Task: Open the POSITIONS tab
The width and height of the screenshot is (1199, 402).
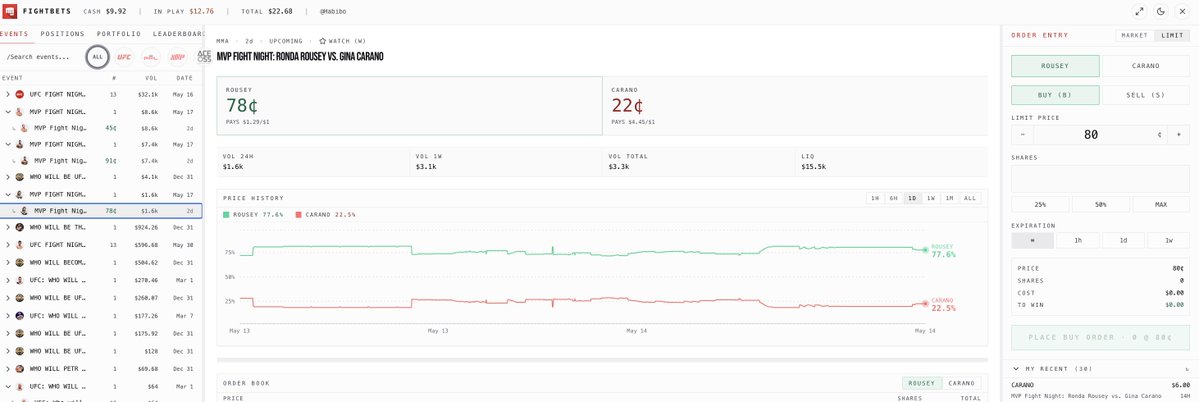Action: point(63,34)
